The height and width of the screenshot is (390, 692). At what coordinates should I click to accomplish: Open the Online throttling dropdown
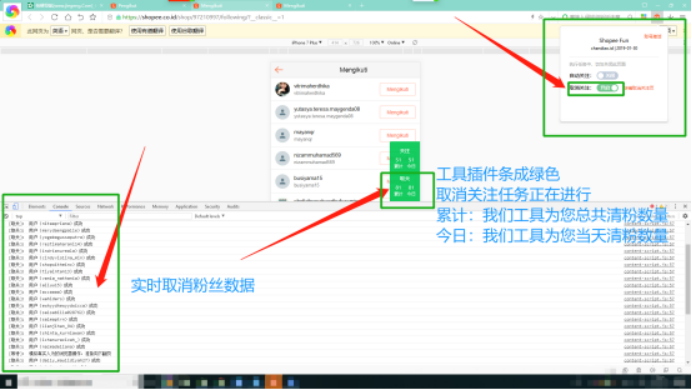[x=396, y=43]
